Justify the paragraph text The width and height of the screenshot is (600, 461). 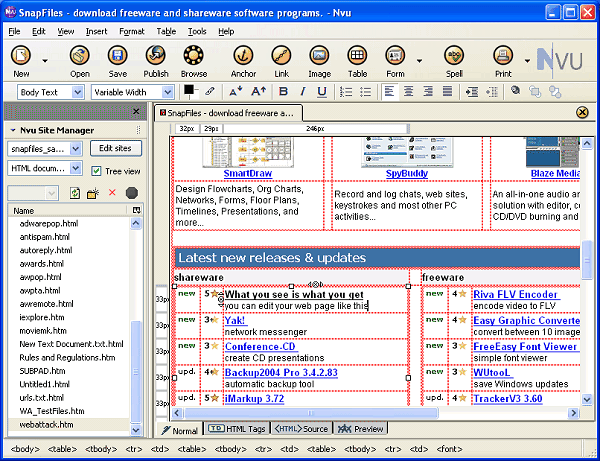(x=447, y=91)
